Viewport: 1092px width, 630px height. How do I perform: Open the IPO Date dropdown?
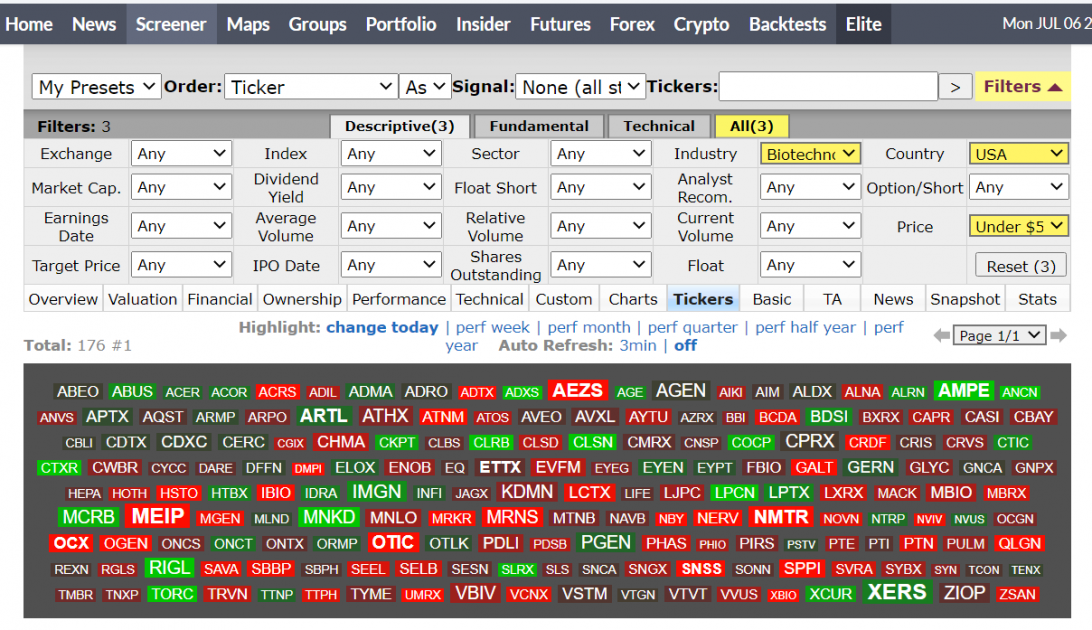click(x=391, y=265)
